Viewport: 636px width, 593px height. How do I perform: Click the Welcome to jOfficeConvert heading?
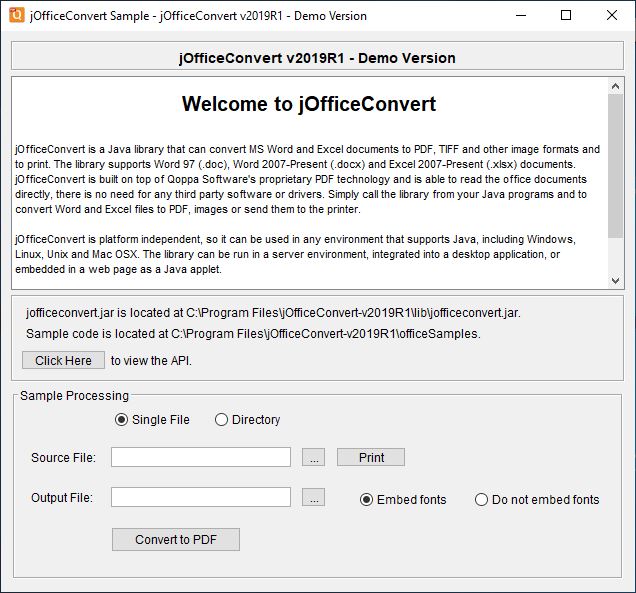(309, 104)
